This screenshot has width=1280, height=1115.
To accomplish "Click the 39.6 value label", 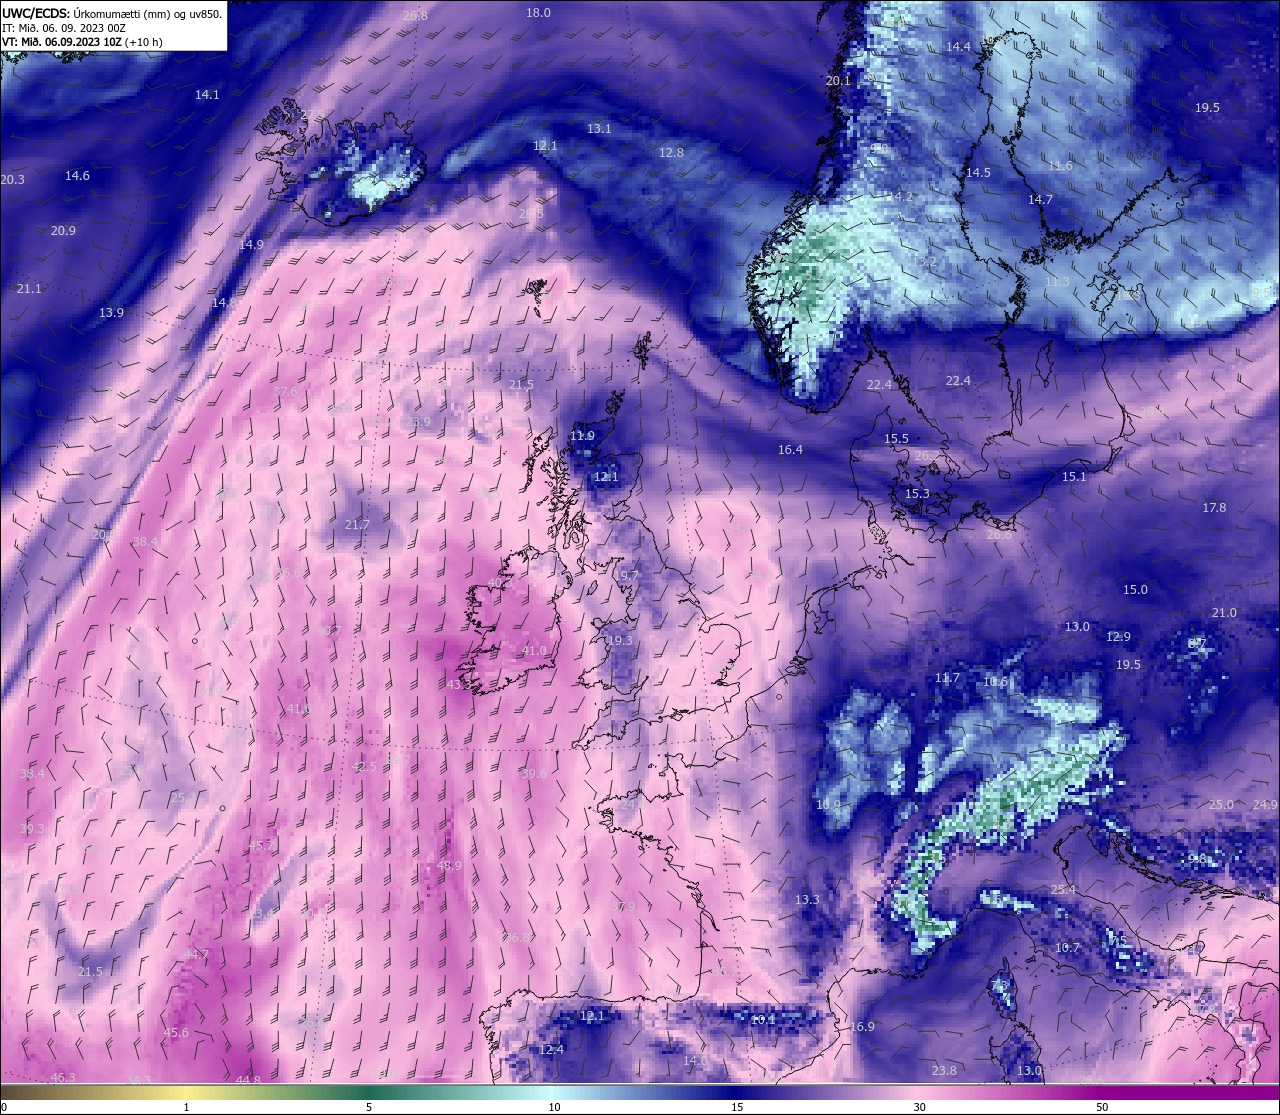I will (534, 774).
